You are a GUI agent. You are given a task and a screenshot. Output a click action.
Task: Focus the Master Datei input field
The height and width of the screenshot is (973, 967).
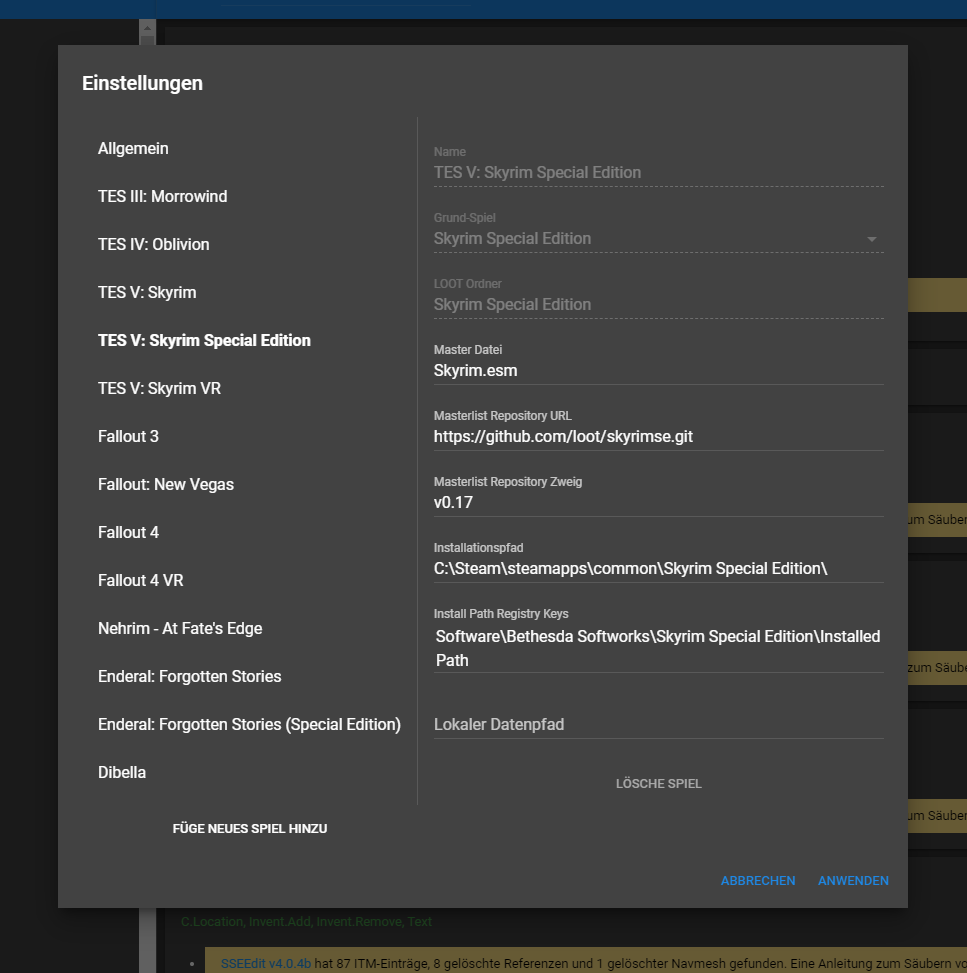coord(657,371)
